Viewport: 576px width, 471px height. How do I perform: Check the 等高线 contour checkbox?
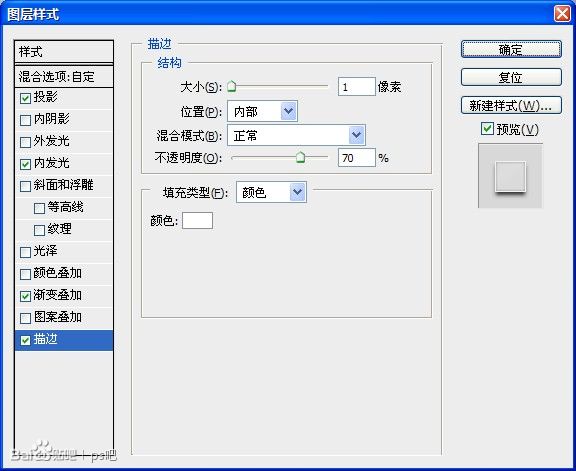[39, 208]
